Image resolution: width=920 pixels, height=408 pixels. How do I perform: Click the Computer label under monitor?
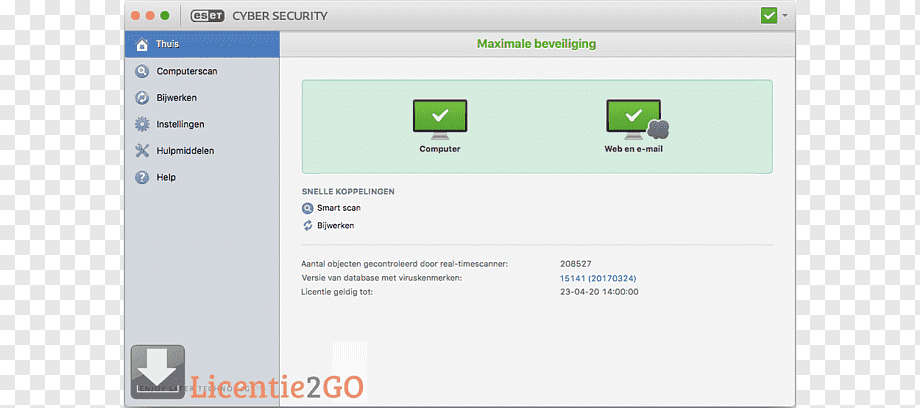pyautogui.click(x=439, y=149)
